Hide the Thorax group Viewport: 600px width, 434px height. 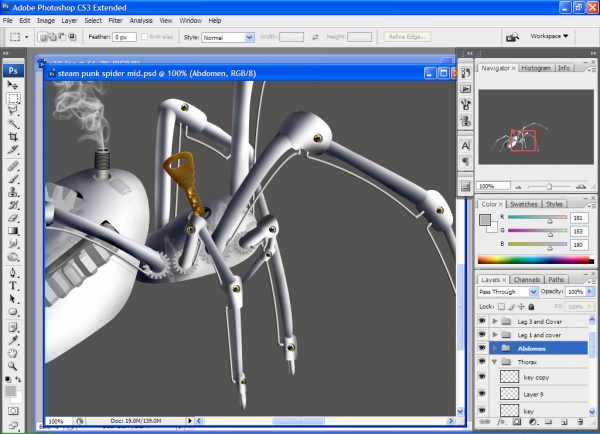point(482,361)
